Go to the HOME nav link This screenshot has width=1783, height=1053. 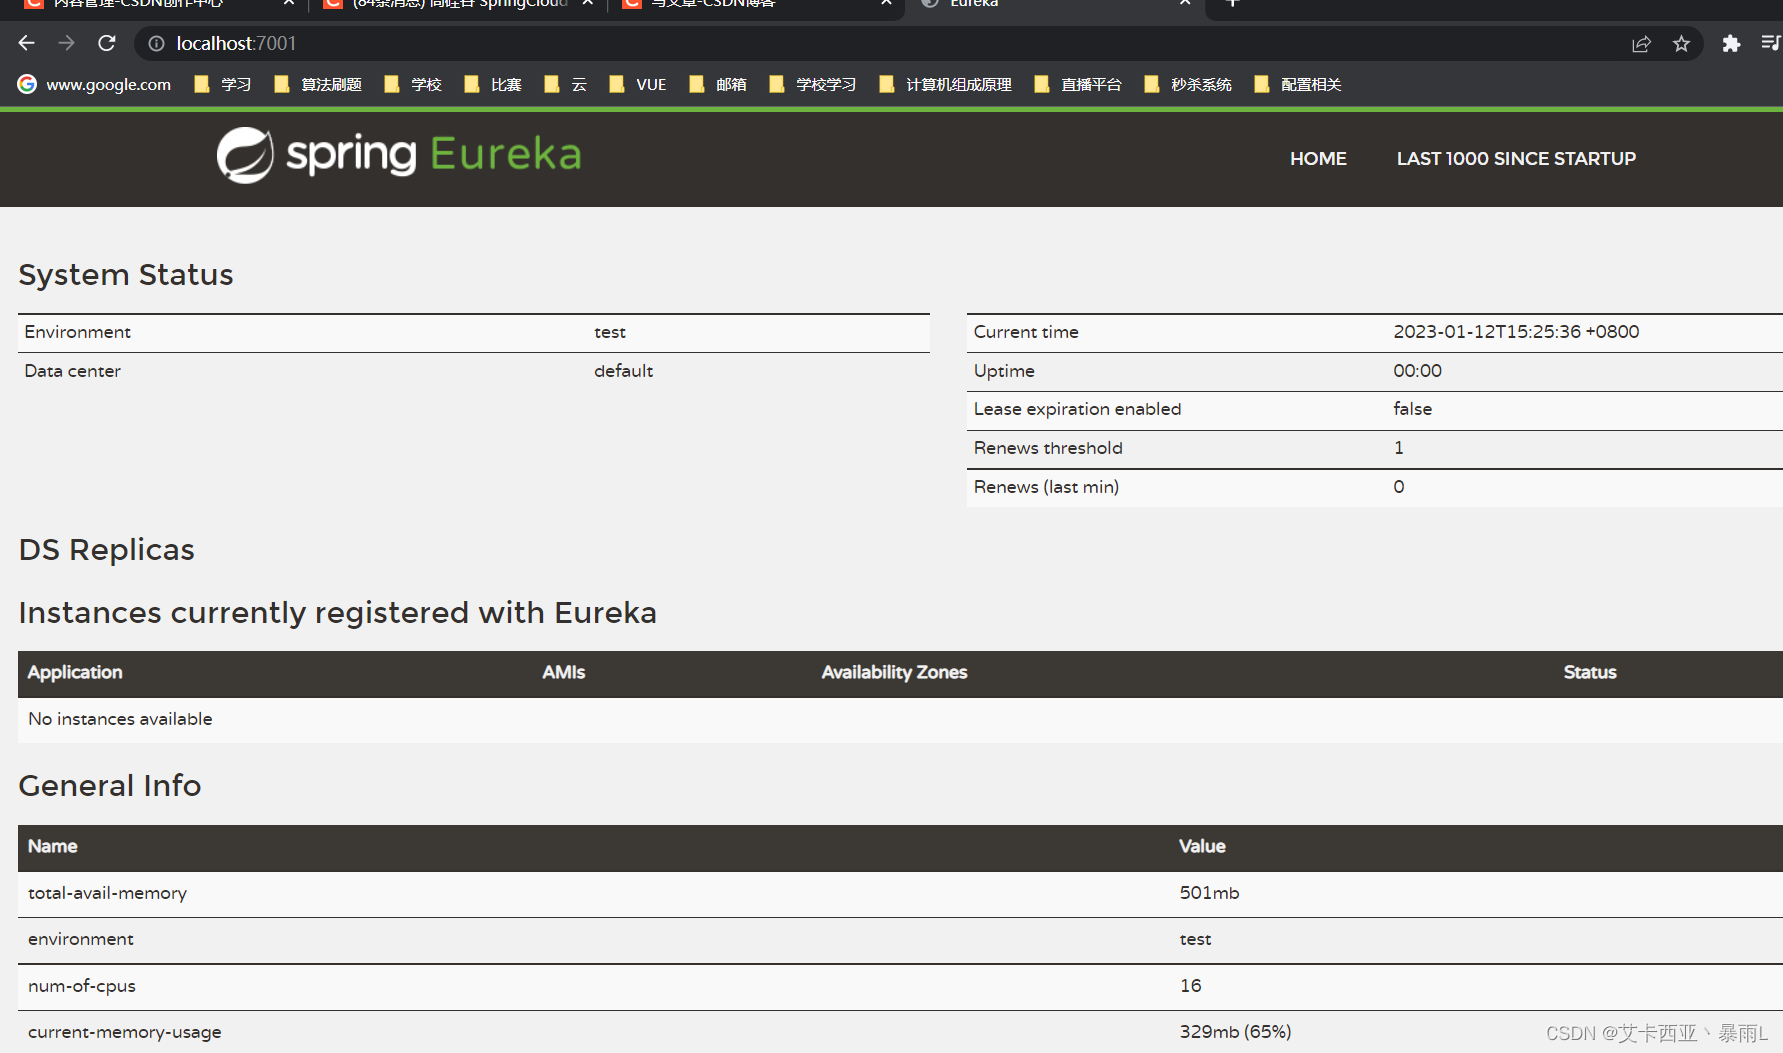[x=1318, y=158]
